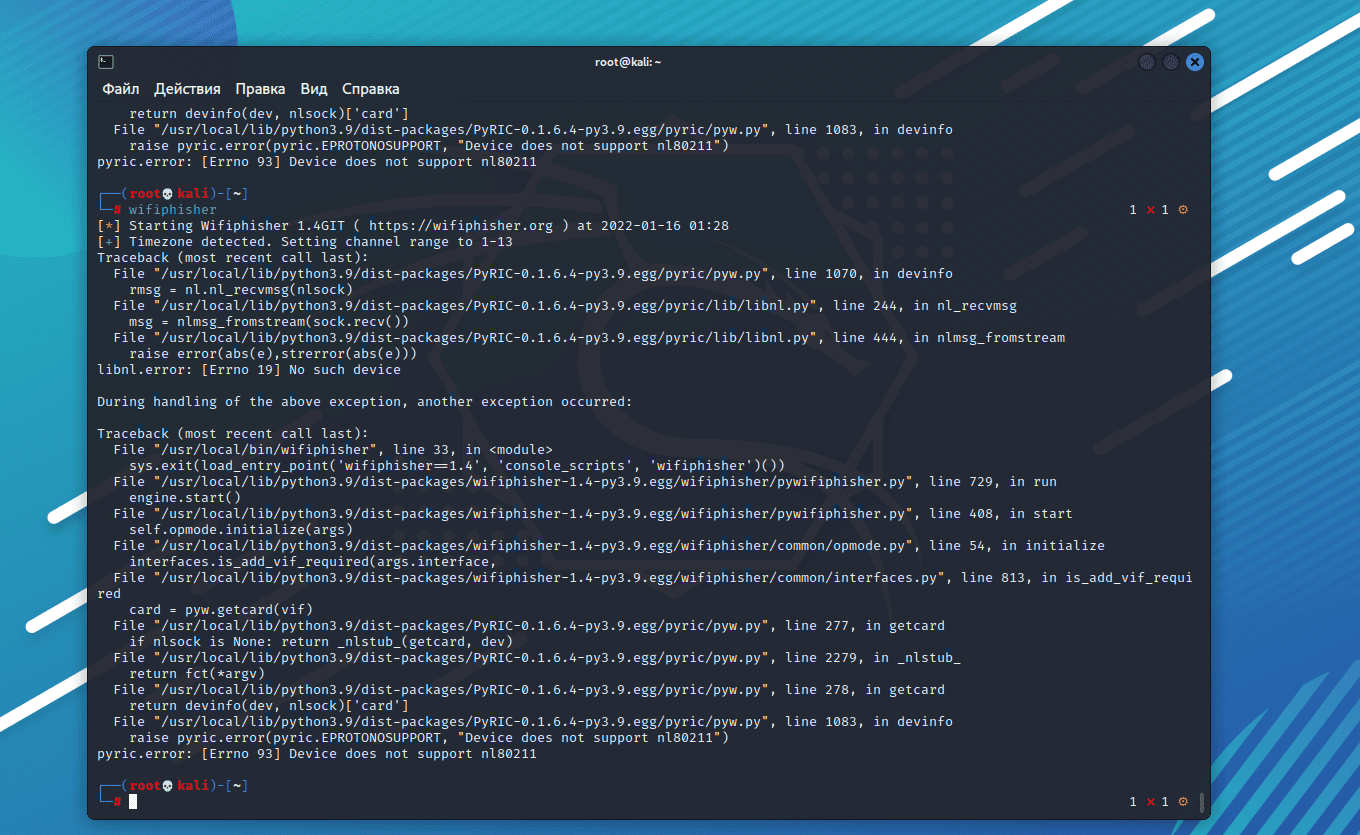Image resolution: width=1360 pixels, height=835 pixels.
Task: Click the 'self.opmode.initialize(args)' line
Action: point(241,530)
